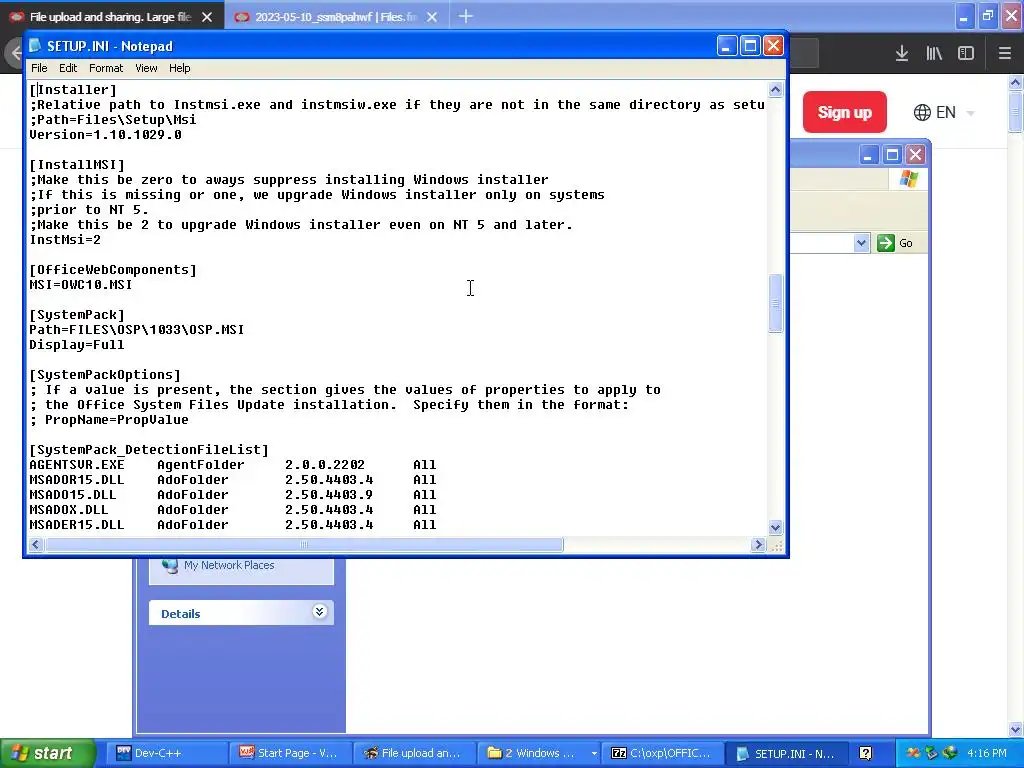This screenshot has width=1024, height=768.
Task: Click the browser downloads arrow icon
Action: coord(902,54)
